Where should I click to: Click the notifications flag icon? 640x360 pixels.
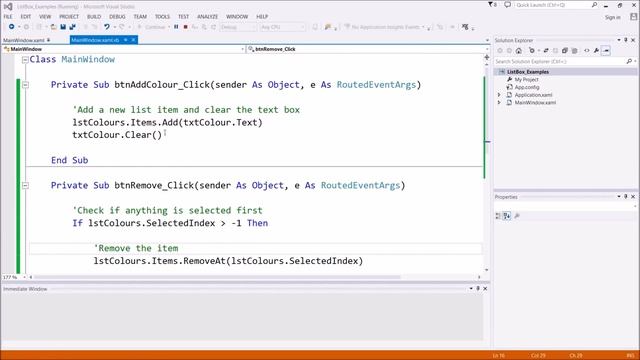[x=491, y=5]
